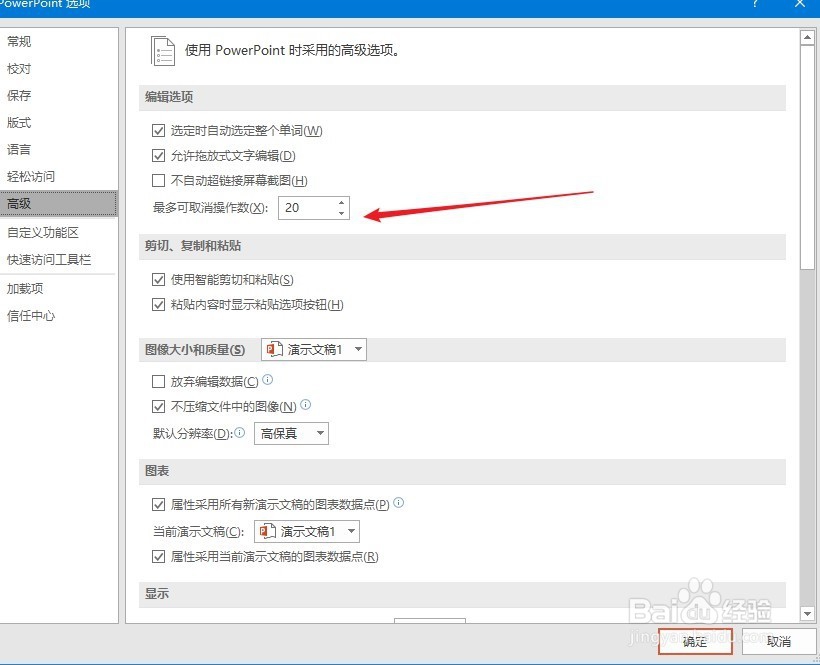Check the 放弃编辑数据 checkbox
Image resolution: width=820 pixels, height=665 pixels.
tap(158, 380)
